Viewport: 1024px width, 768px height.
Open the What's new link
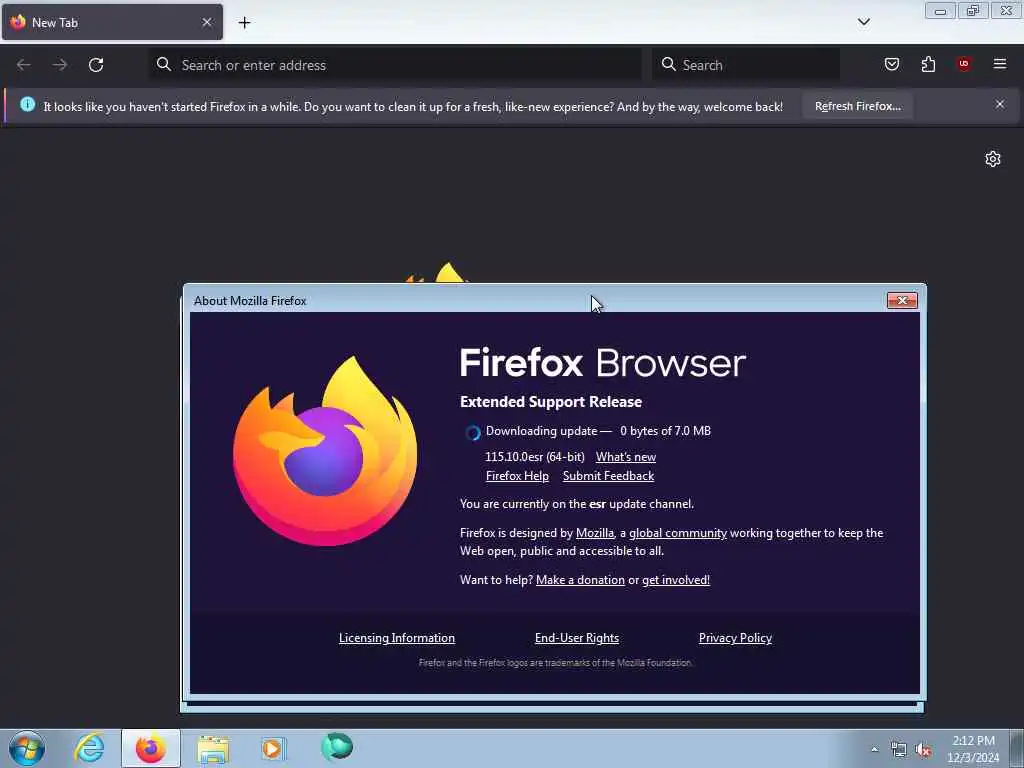[x=626, y=457]
